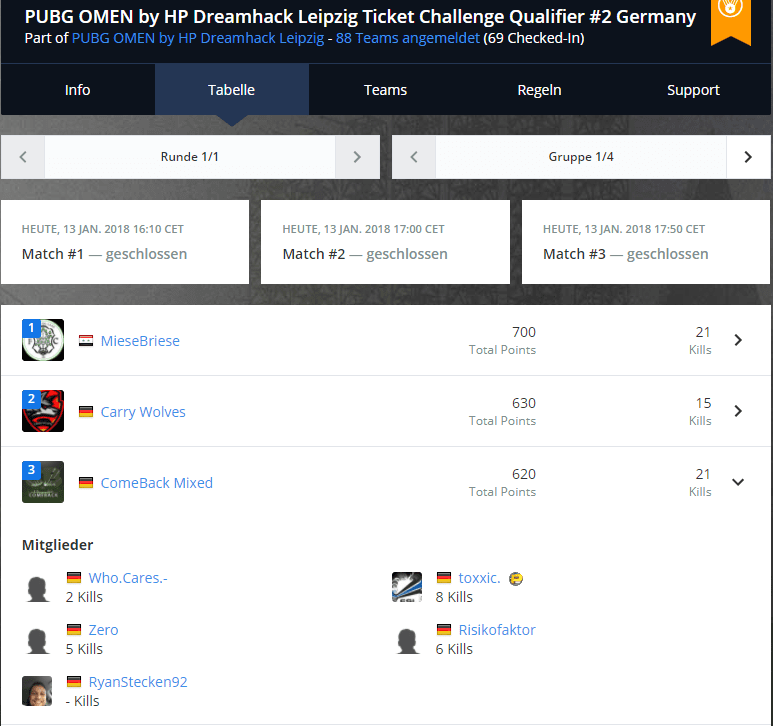The width and height of the screenshot is (773, 726).
Task: Switch to the Teams tab
Action: pos(386,90)
